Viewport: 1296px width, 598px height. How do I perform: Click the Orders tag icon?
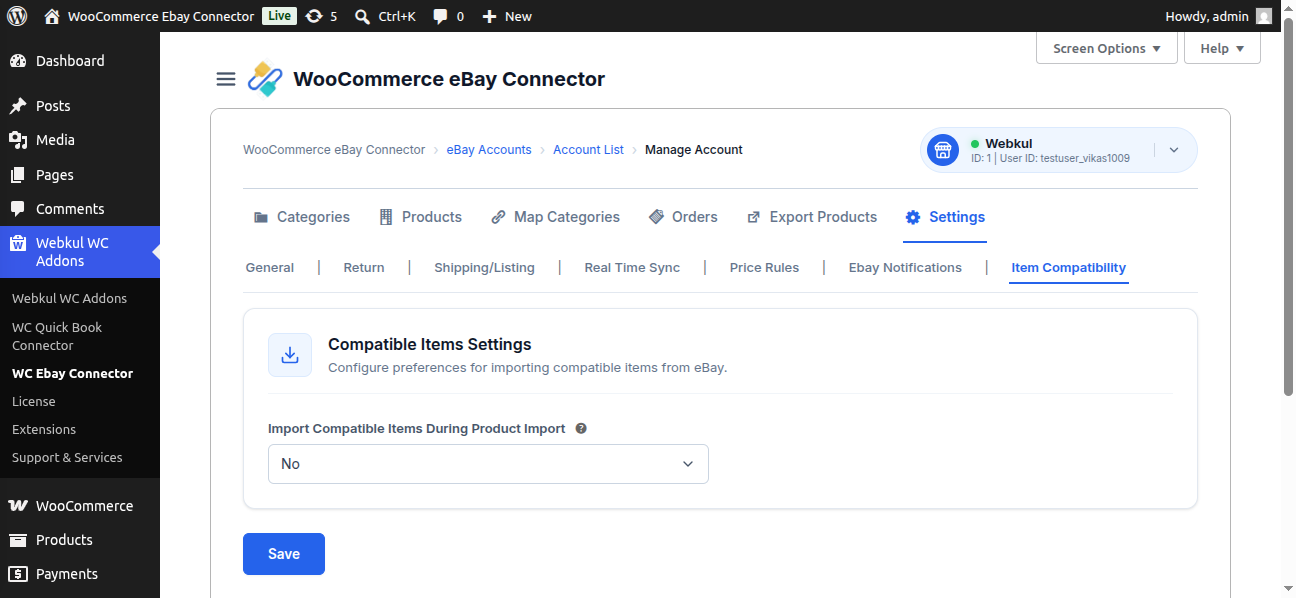pos(656,217)
